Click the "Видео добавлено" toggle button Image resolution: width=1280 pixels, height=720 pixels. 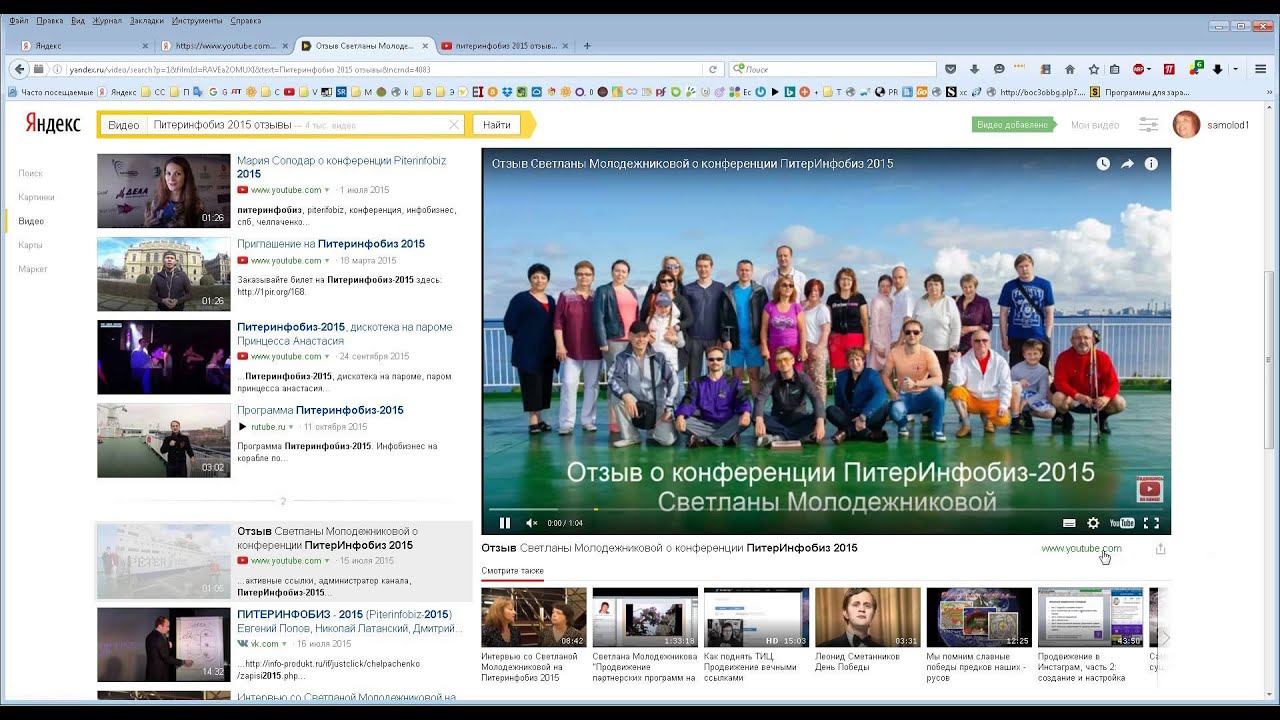pos(1013,125)
